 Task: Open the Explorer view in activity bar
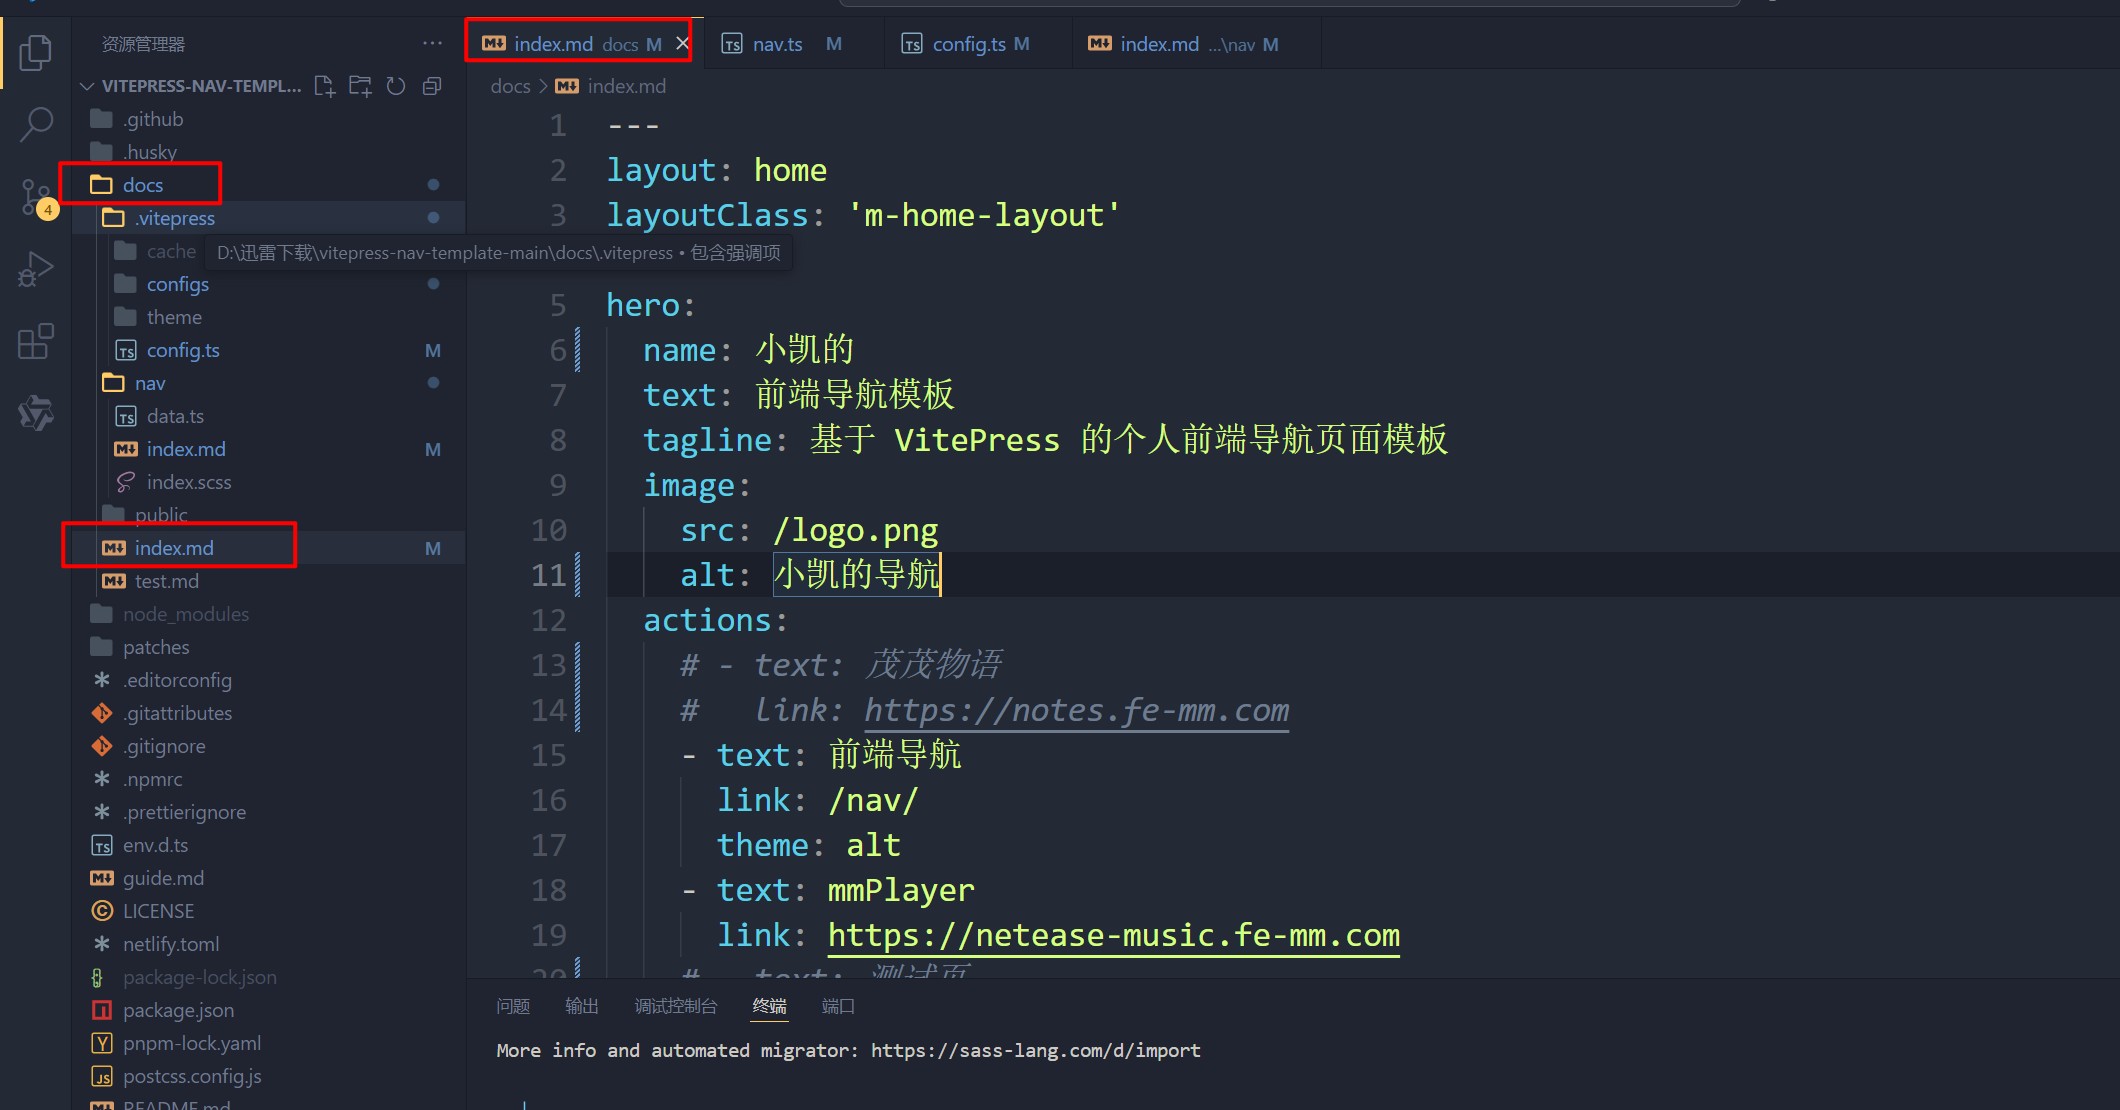[x=36, y=52]
